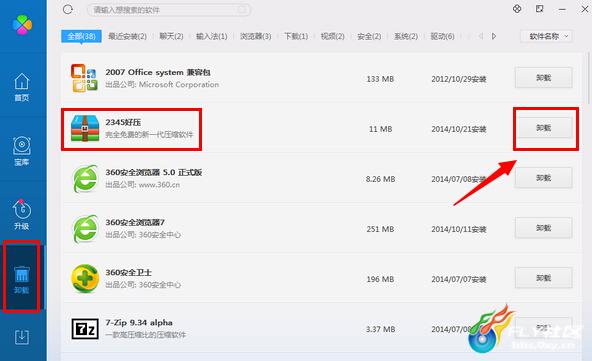This screenshot has height=361, width=592.
Task: Uninstall 2007 Office system 兼容包
Action: click(x=544, y=78)
